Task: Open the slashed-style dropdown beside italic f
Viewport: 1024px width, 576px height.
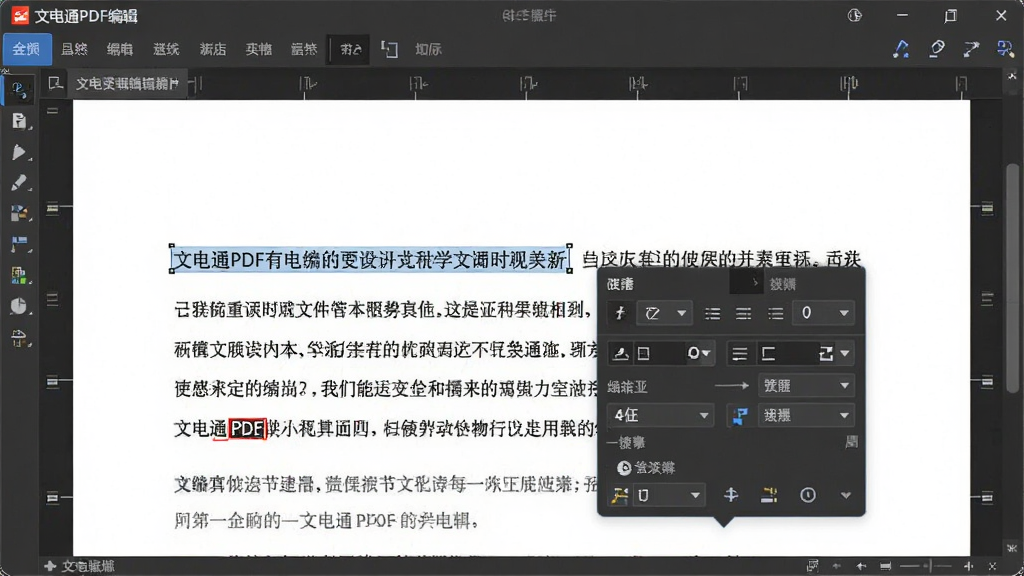Action: tap(664, 313)
